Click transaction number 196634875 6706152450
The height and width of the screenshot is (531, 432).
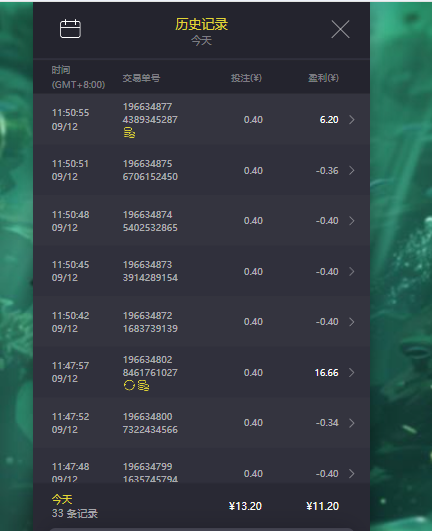(150, 170)
